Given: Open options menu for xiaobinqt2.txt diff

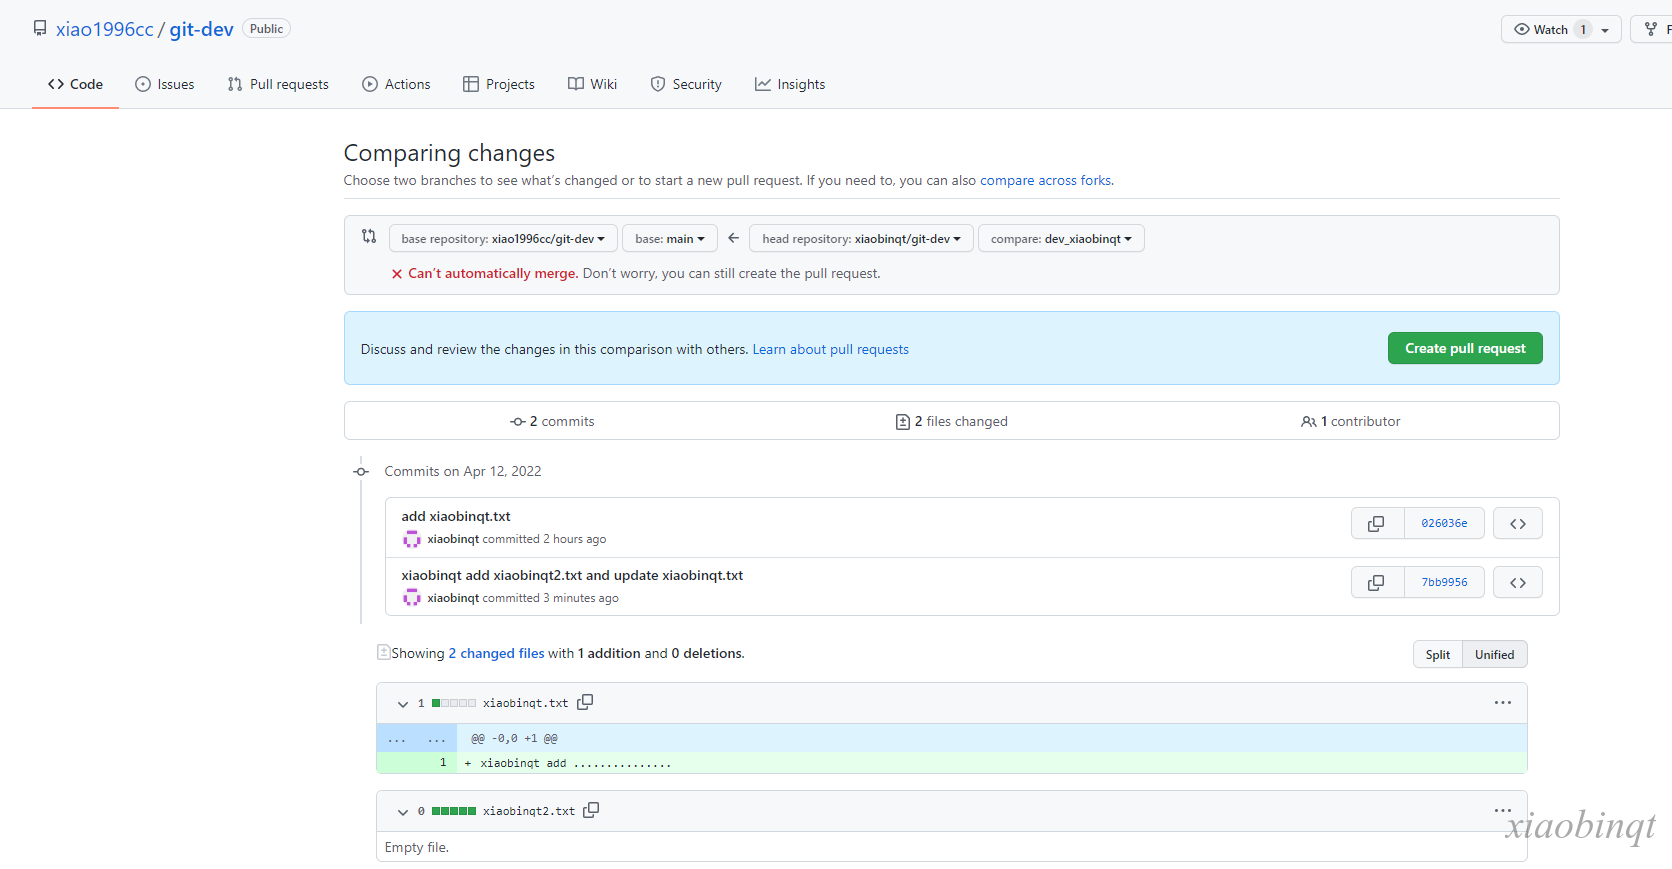Looking at the screenshot, I should [1502, 810].
